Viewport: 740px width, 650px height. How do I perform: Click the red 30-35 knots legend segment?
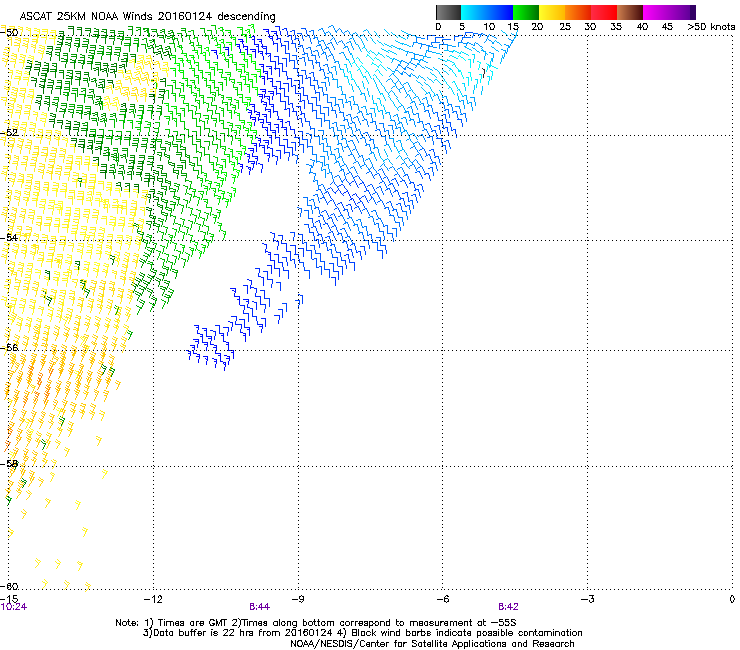tap(604, 12)
